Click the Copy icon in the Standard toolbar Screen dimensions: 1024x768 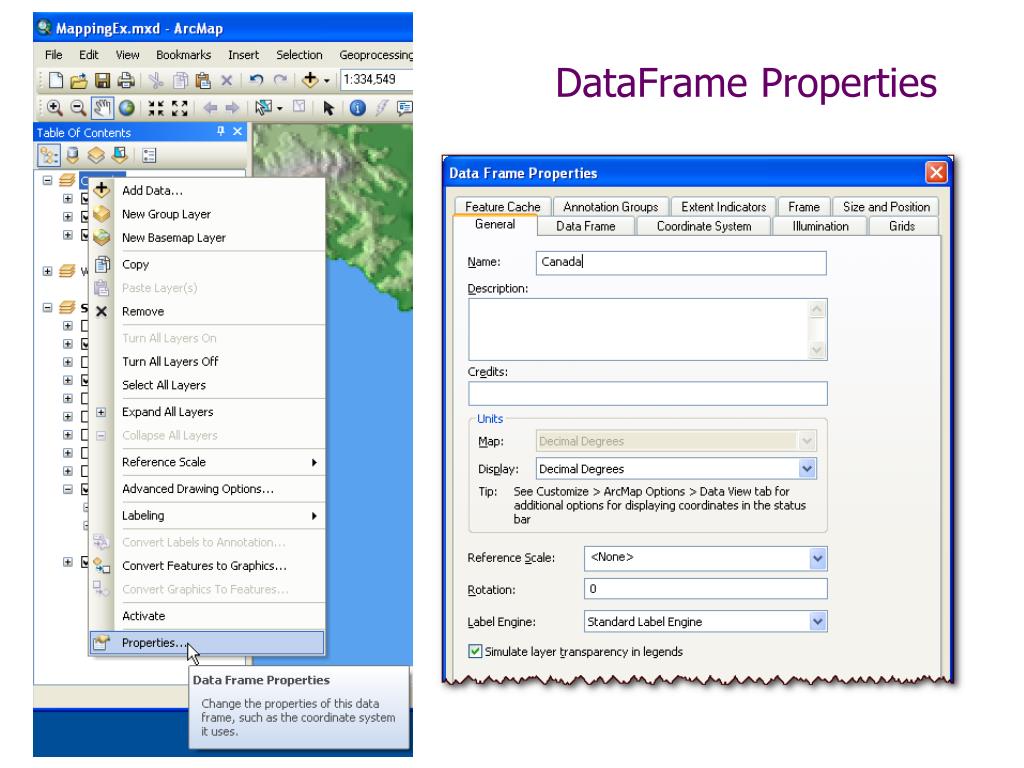click(180, 80)
